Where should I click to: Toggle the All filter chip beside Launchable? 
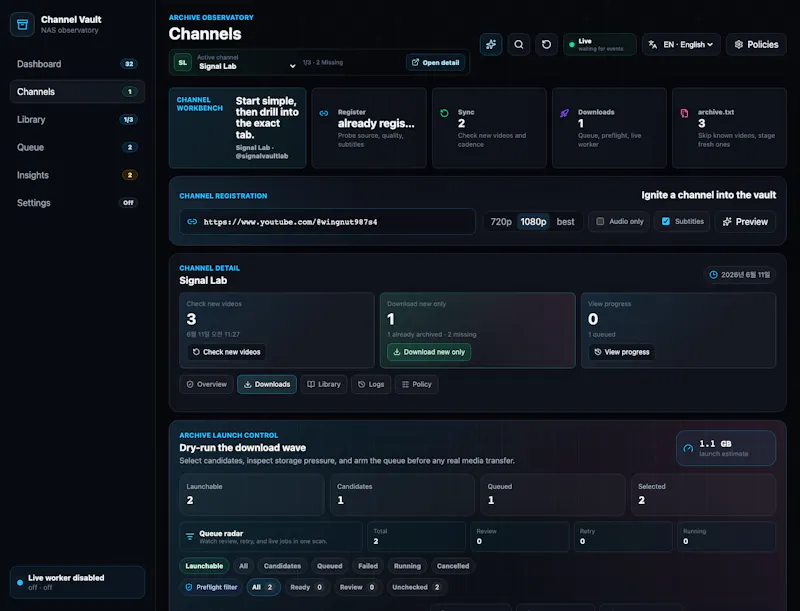(x=243, y=566)
